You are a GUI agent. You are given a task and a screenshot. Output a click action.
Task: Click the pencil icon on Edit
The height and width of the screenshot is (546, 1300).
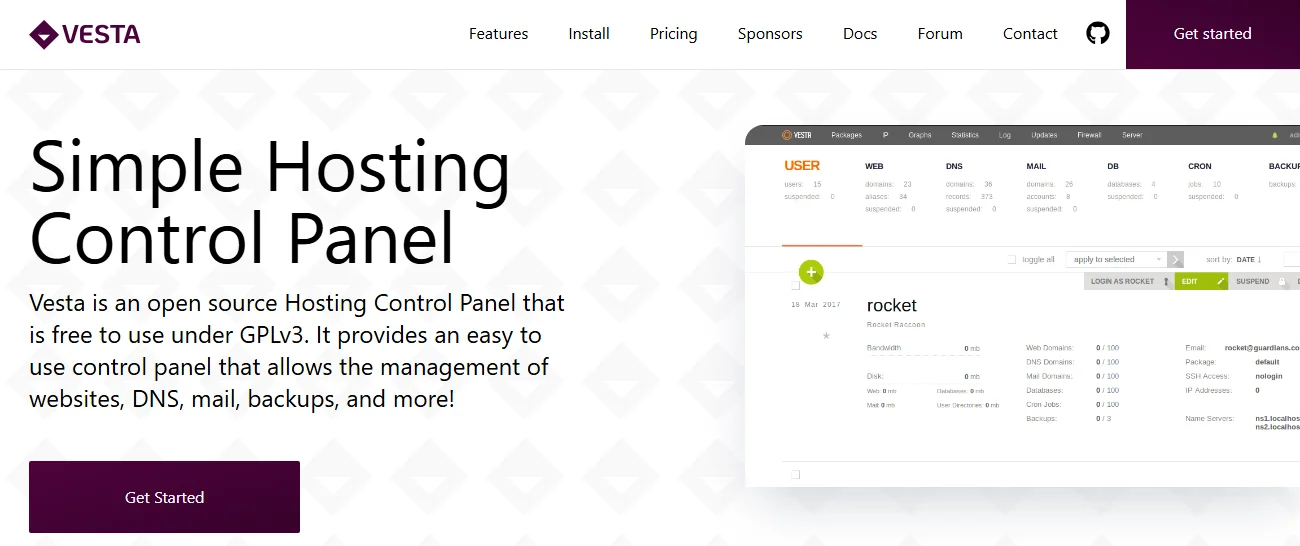pos(1220,282)
